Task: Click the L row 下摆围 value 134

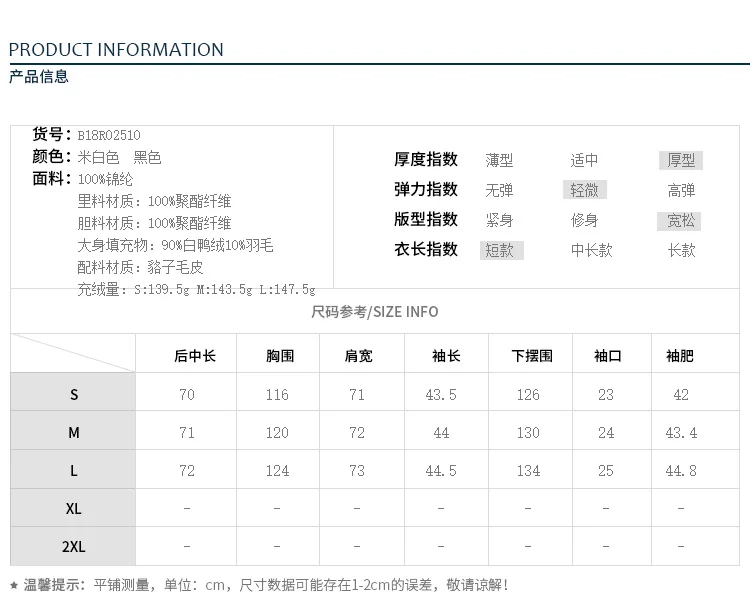Action: 528,471
